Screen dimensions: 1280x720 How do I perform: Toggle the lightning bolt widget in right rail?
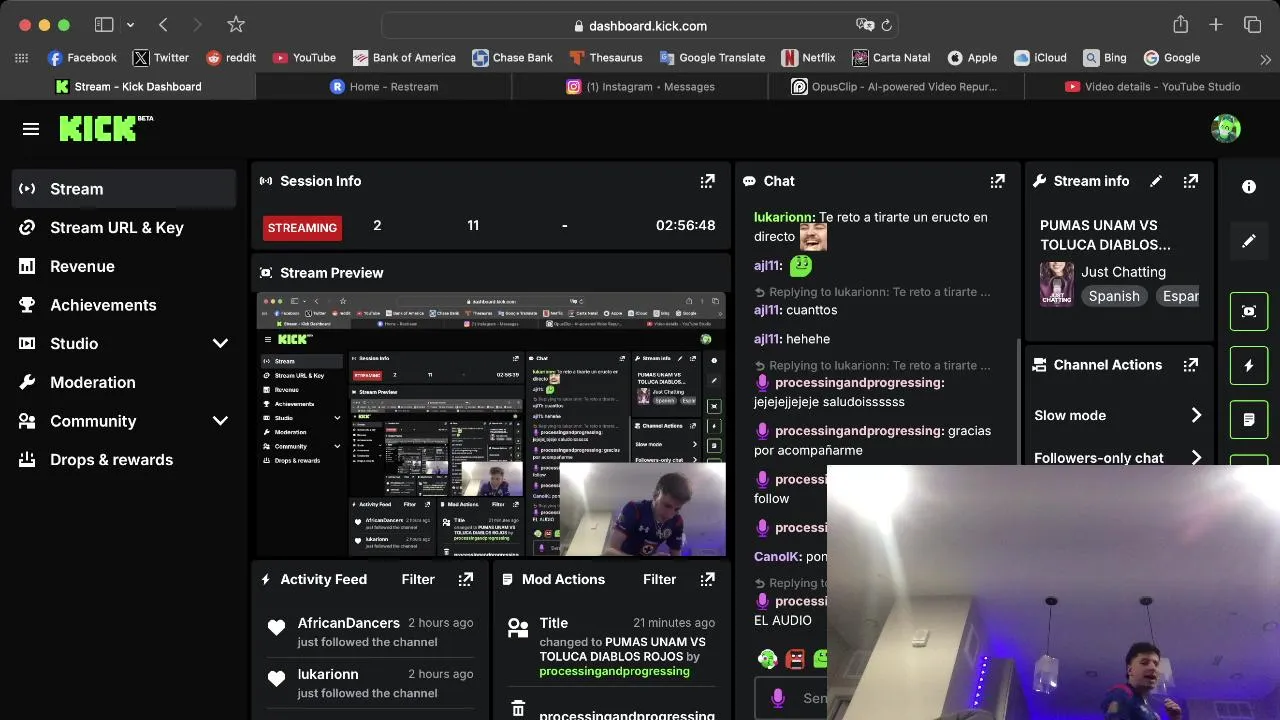[x=1249, y=366]
